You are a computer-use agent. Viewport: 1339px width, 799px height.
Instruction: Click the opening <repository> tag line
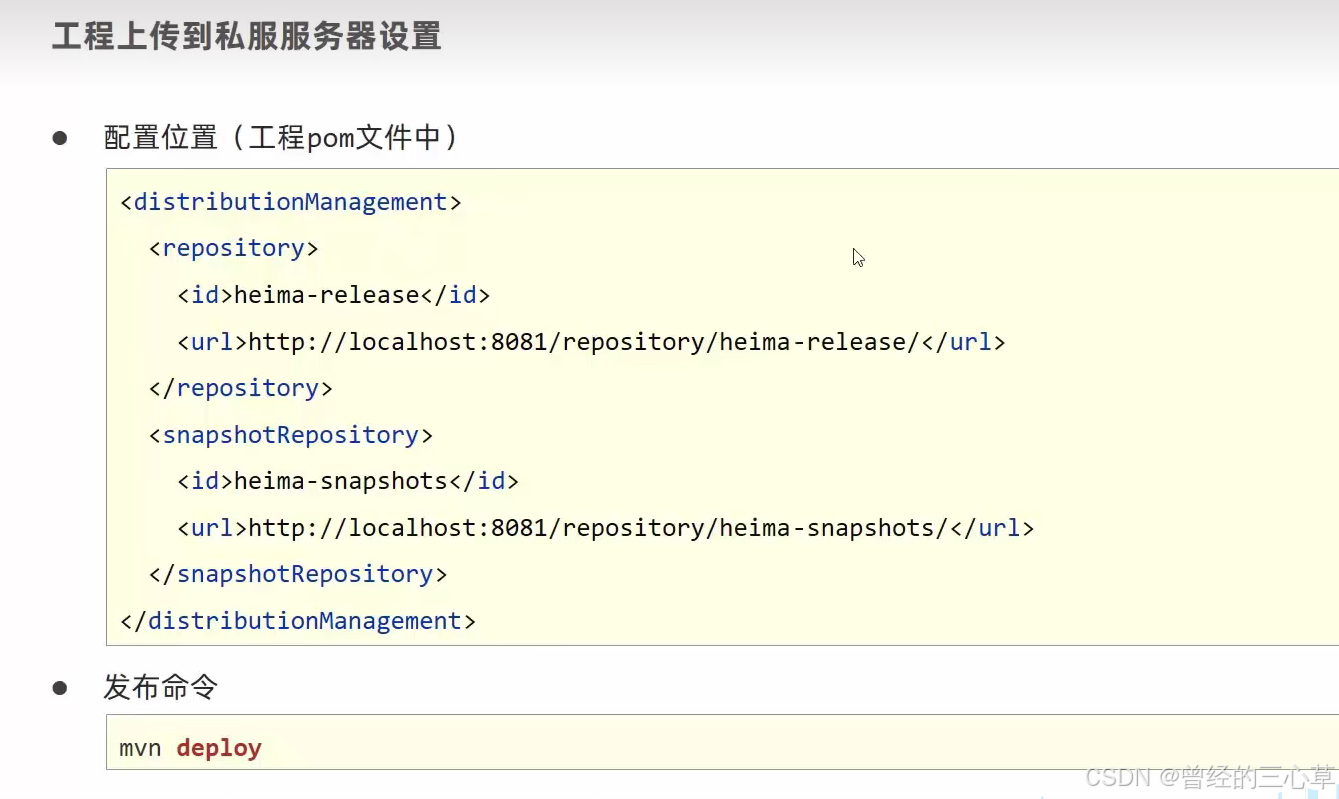click(234, 248)
